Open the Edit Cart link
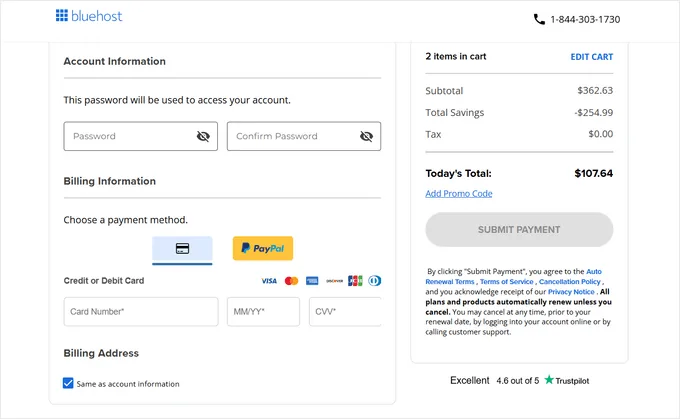The width and height of the screenshot is (680, 419). 591,57
